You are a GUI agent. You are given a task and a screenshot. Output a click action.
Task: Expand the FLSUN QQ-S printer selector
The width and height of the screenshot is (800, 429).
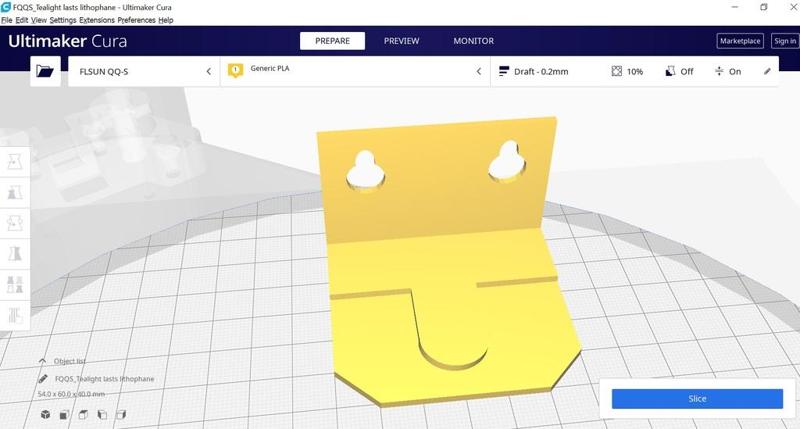coord(144,71)
